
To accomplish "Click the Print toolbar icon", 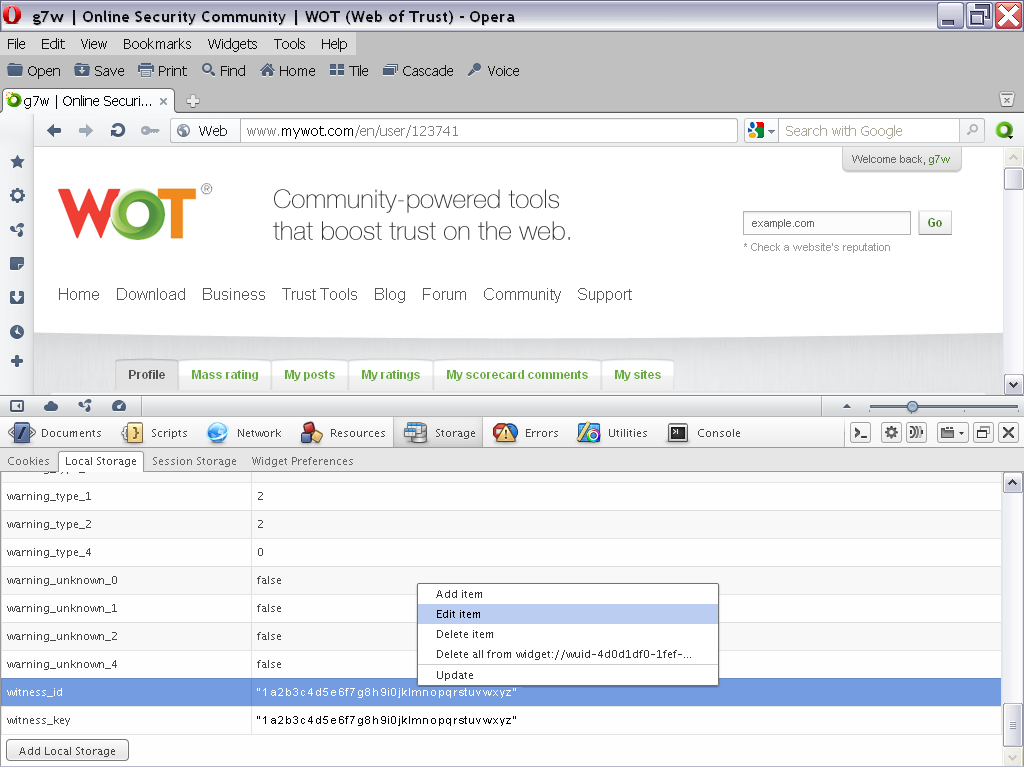I will tap(146, 70).
